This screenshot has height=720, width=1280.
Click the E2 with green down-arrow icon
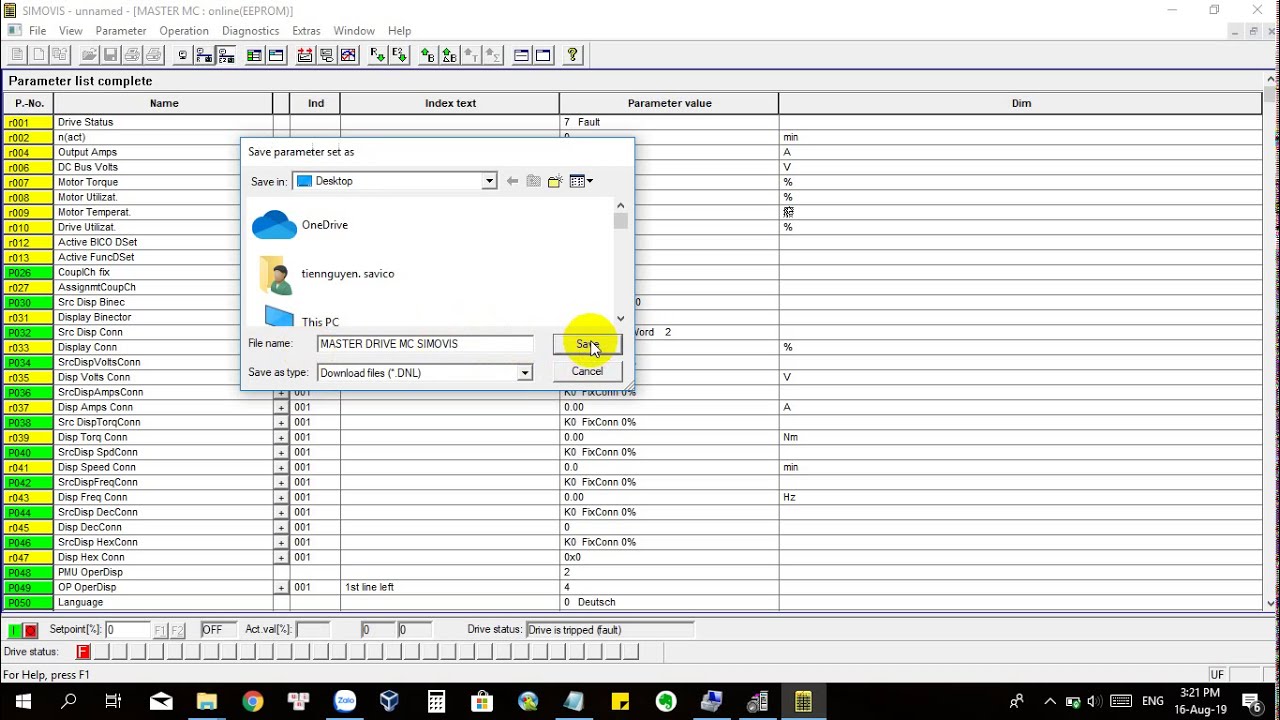(399, 55)
